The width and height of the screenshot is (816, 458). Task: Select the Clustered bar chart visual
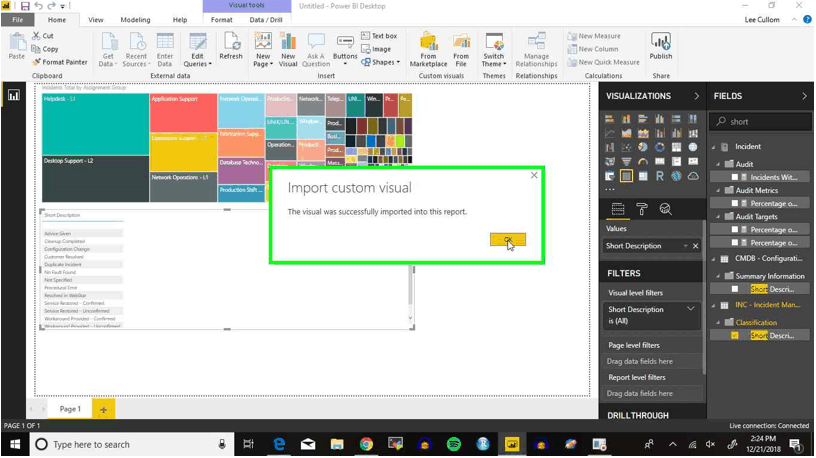(x=643, y=119)
